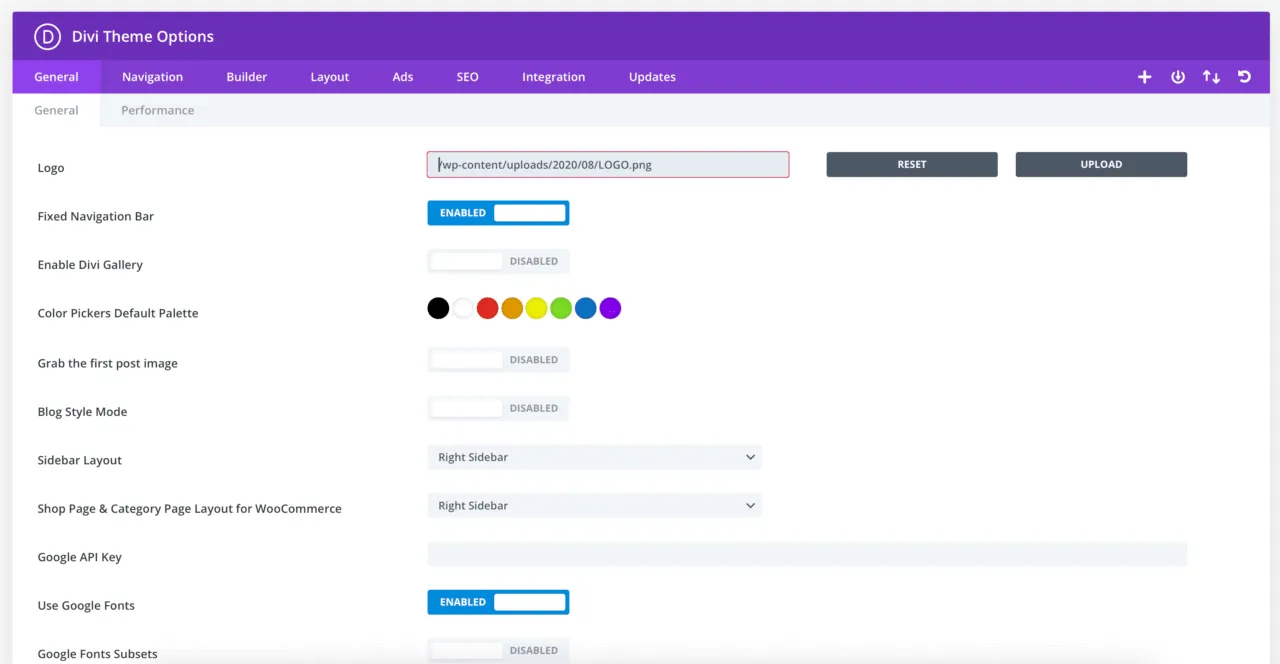Pick the white palette color

[463, 308]
